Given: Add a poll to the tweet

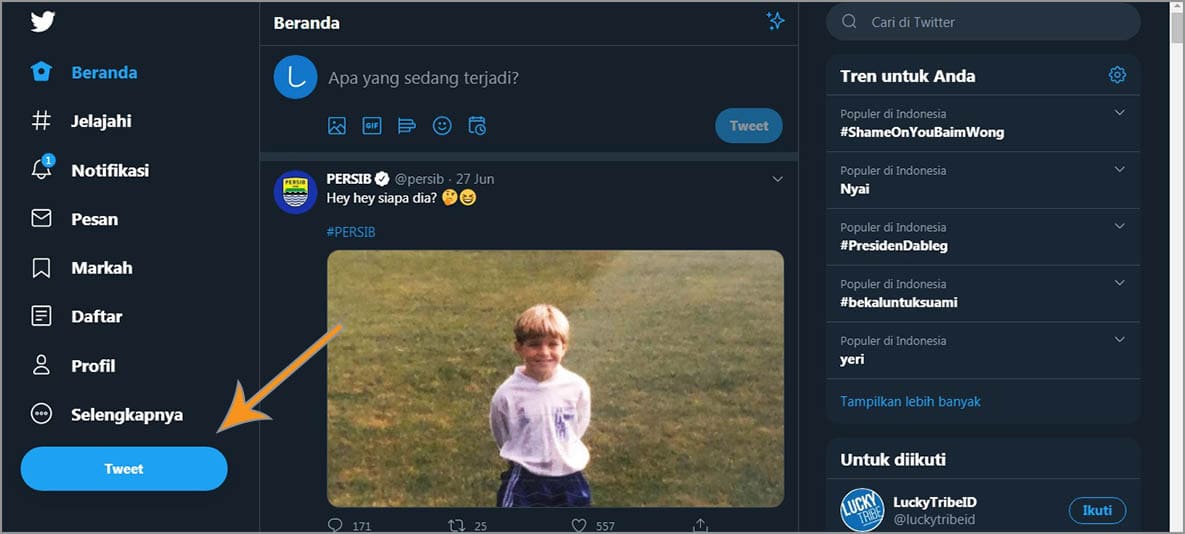Looking at the screenshot, I should (x=407, y=126).
